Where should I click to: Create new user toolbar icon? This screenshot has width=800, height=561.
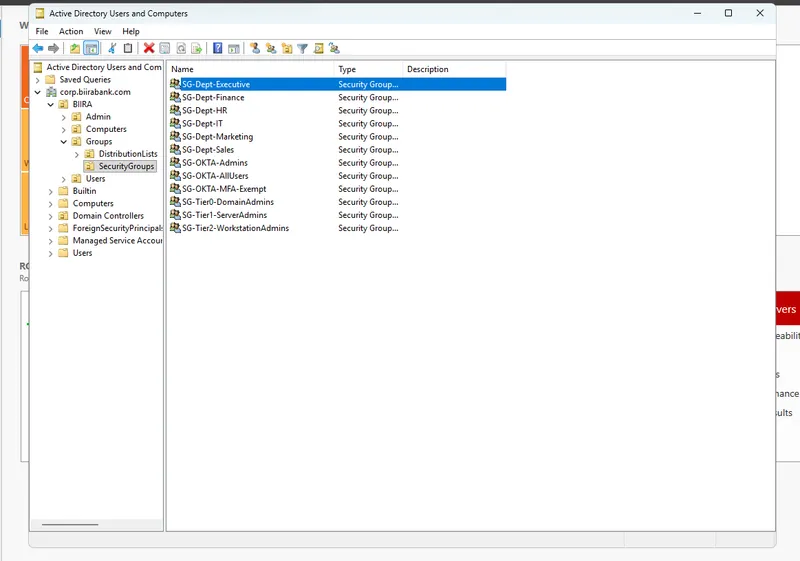(x=255, y=48)
